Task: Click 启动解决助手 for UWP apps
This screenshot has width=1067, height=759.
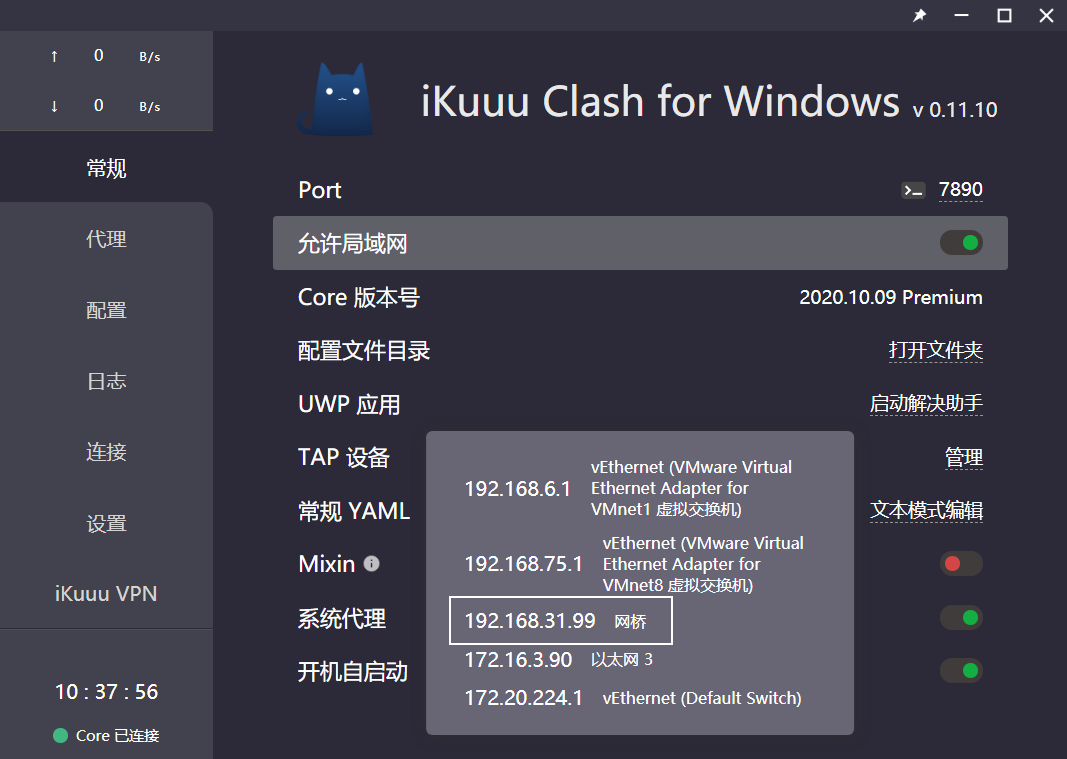Action: (x=926, y=404)
